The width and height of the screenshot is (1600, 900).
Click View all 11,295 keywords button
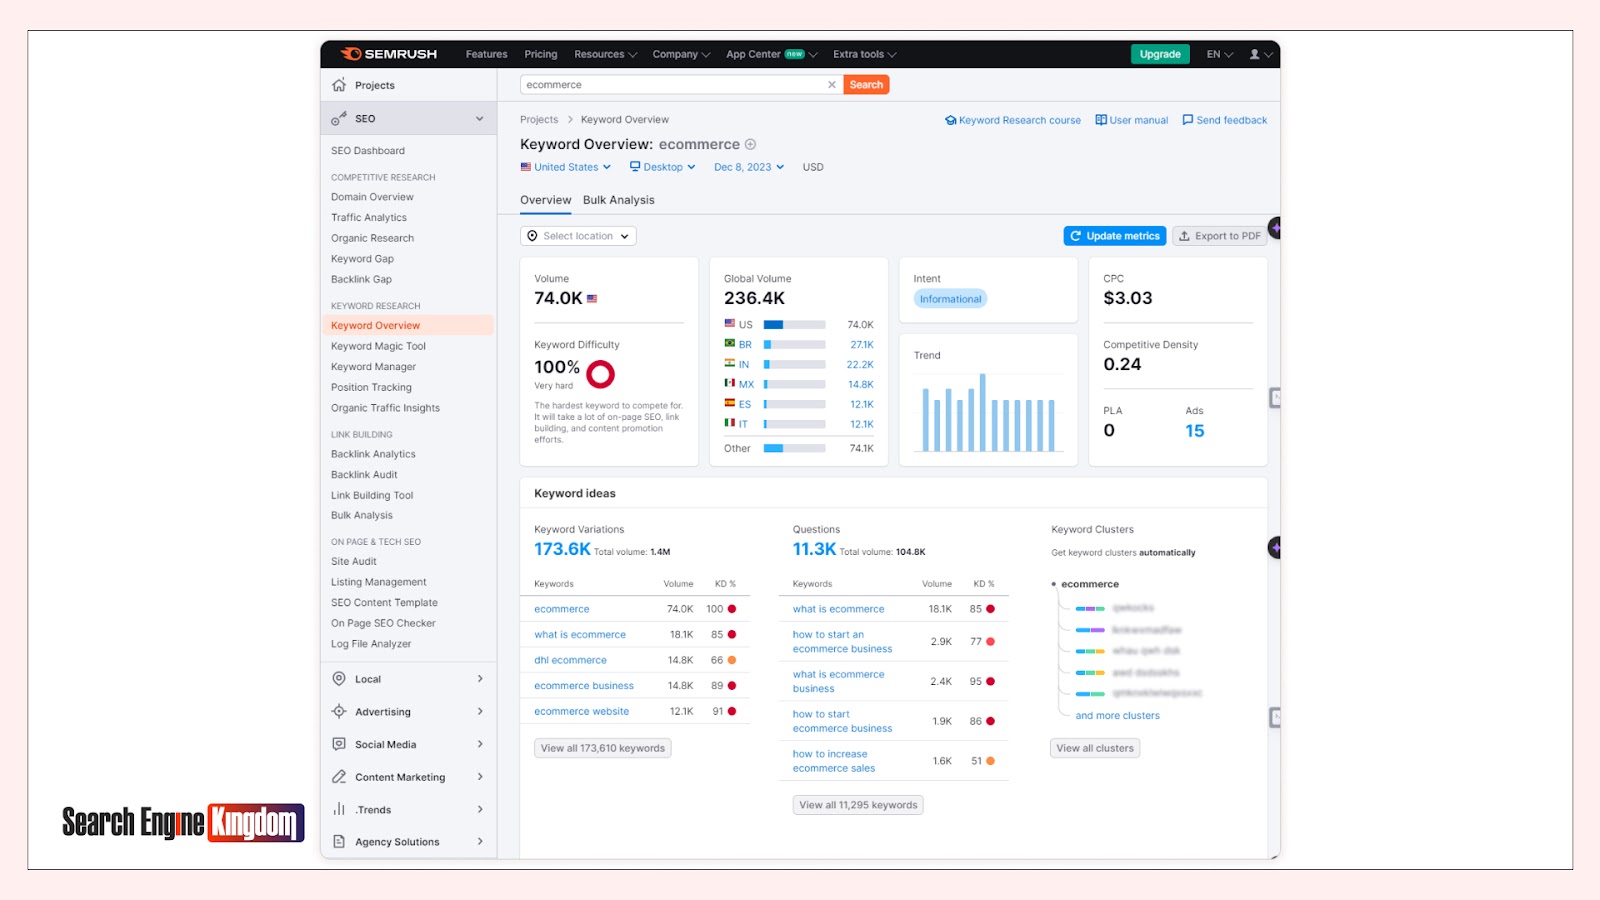[x=858, y=805]
